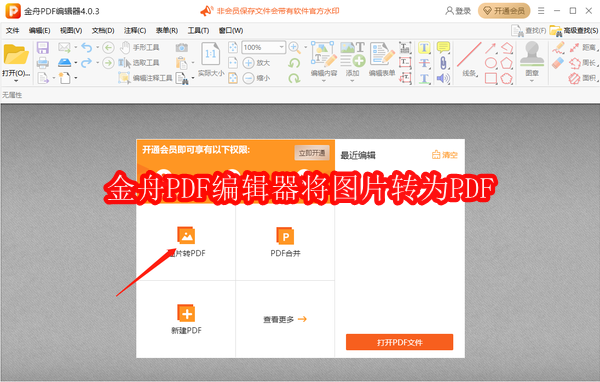The width and height of the screenshot is (600, 382).
Task: Select the Oval shape tool
Action: pyautogui.click(x=491, y=63)
